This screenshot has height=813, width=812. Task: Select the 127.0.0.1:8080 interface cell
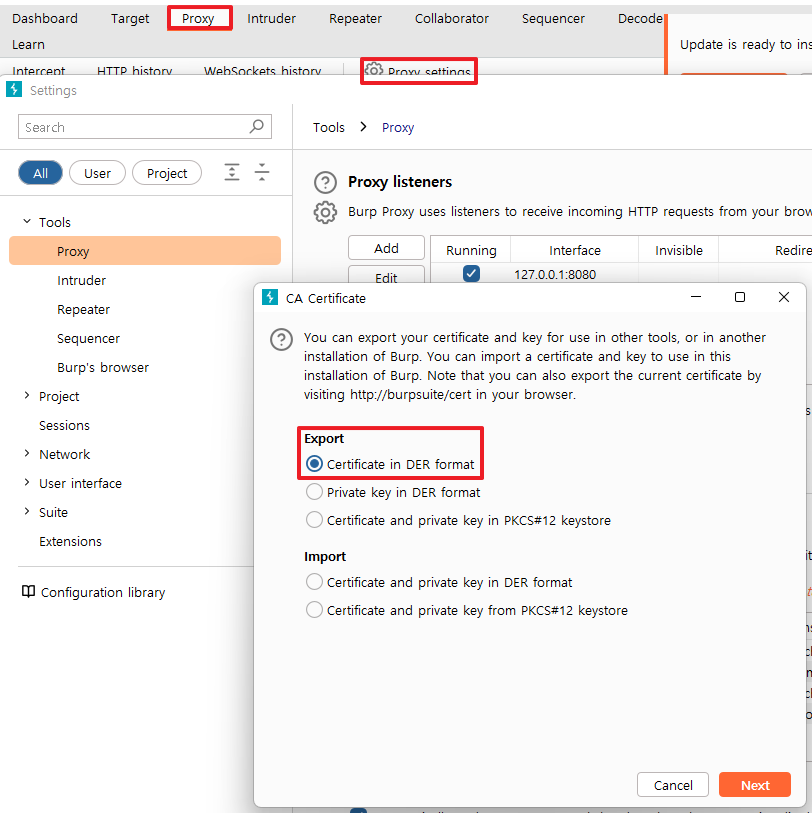click(575, 274)
